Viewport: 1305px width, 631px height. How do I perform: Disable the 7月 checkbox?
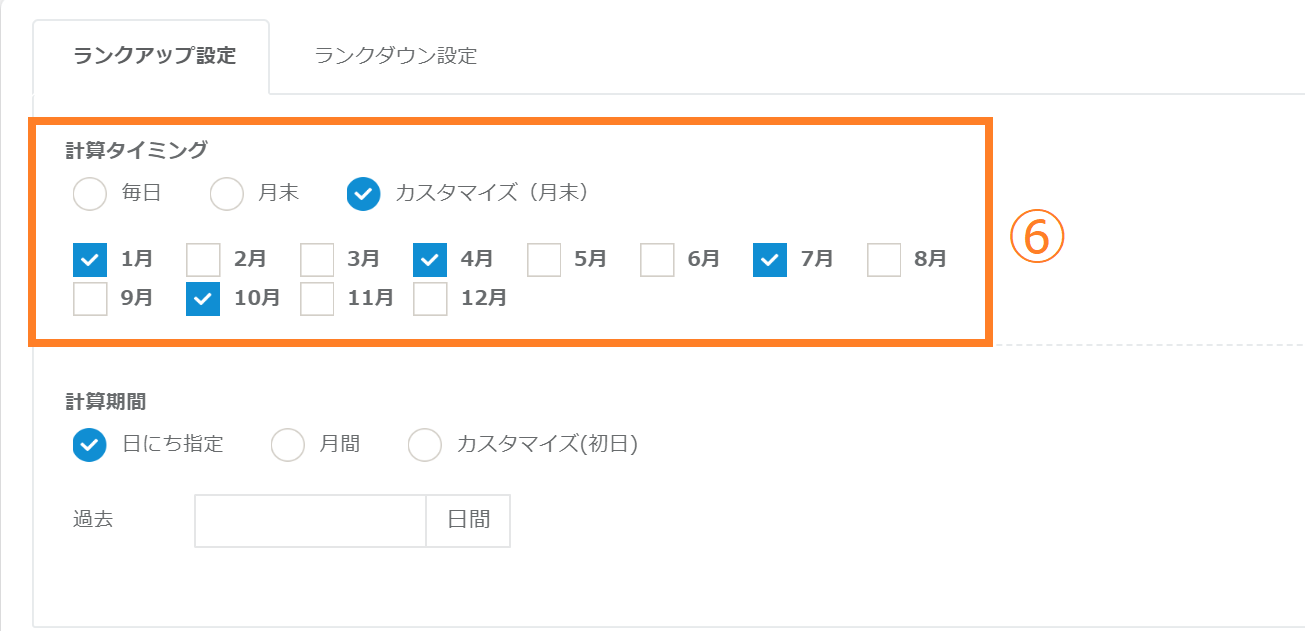[770, 260]
